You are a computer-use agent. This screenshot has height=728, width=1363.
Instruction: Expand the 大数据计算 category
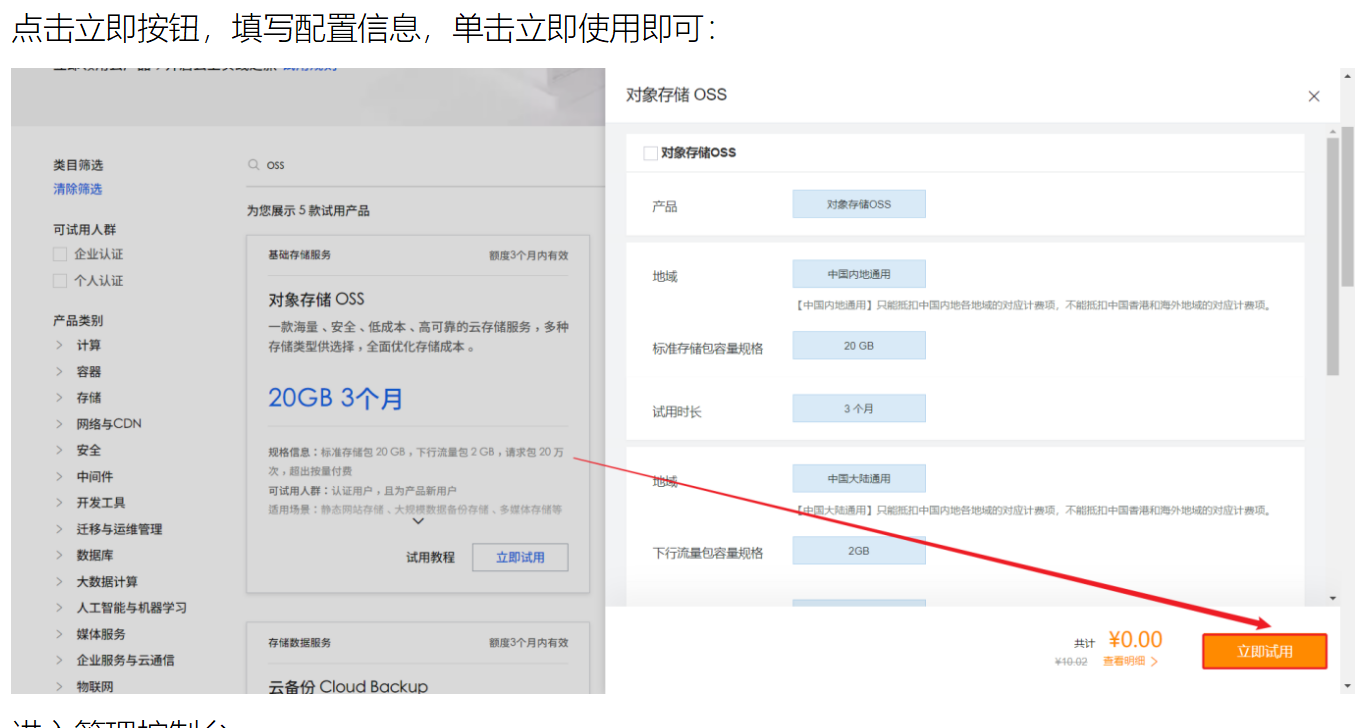pyautogui.click(x=59, y=581)
